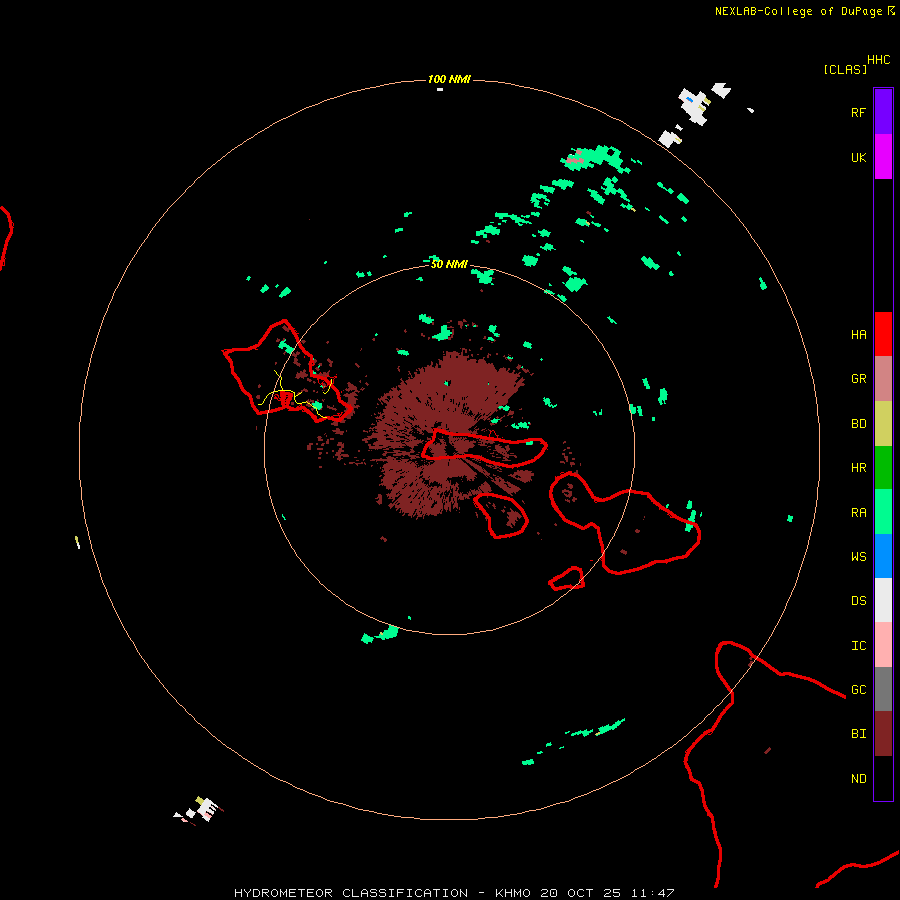Click the RF legend label
The width and height of the screenshot is (900, 900).
tap(858, 112)
